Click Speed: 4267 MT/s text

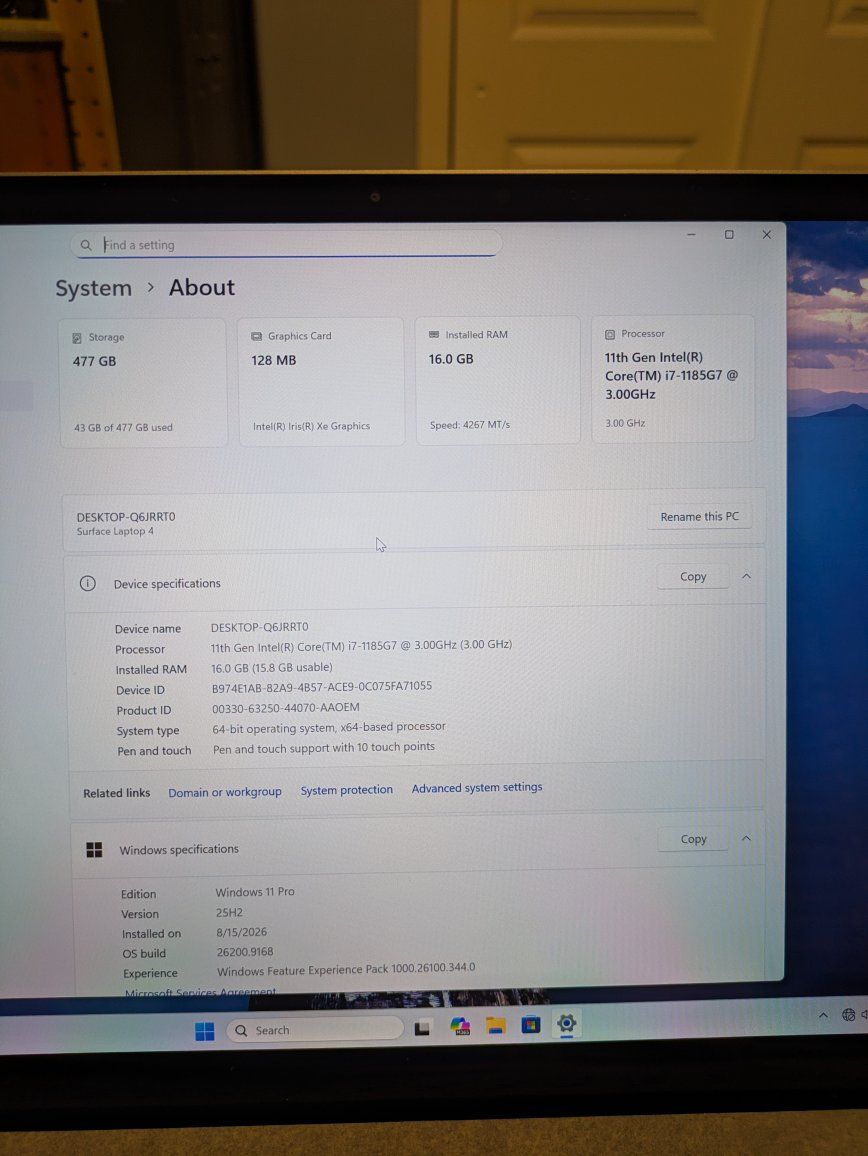coord(470,425)
